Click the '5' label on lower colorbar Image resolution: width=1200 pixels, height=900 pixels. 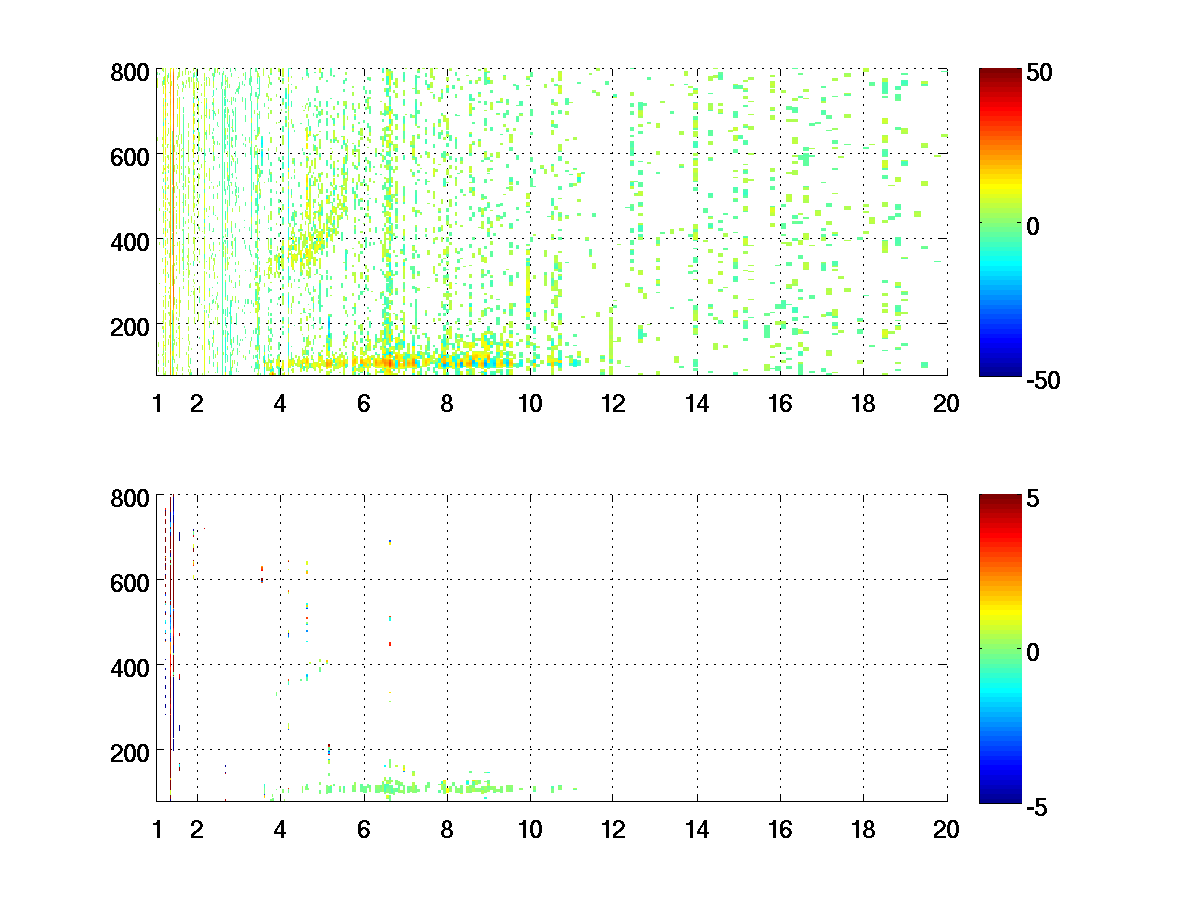1034,498
